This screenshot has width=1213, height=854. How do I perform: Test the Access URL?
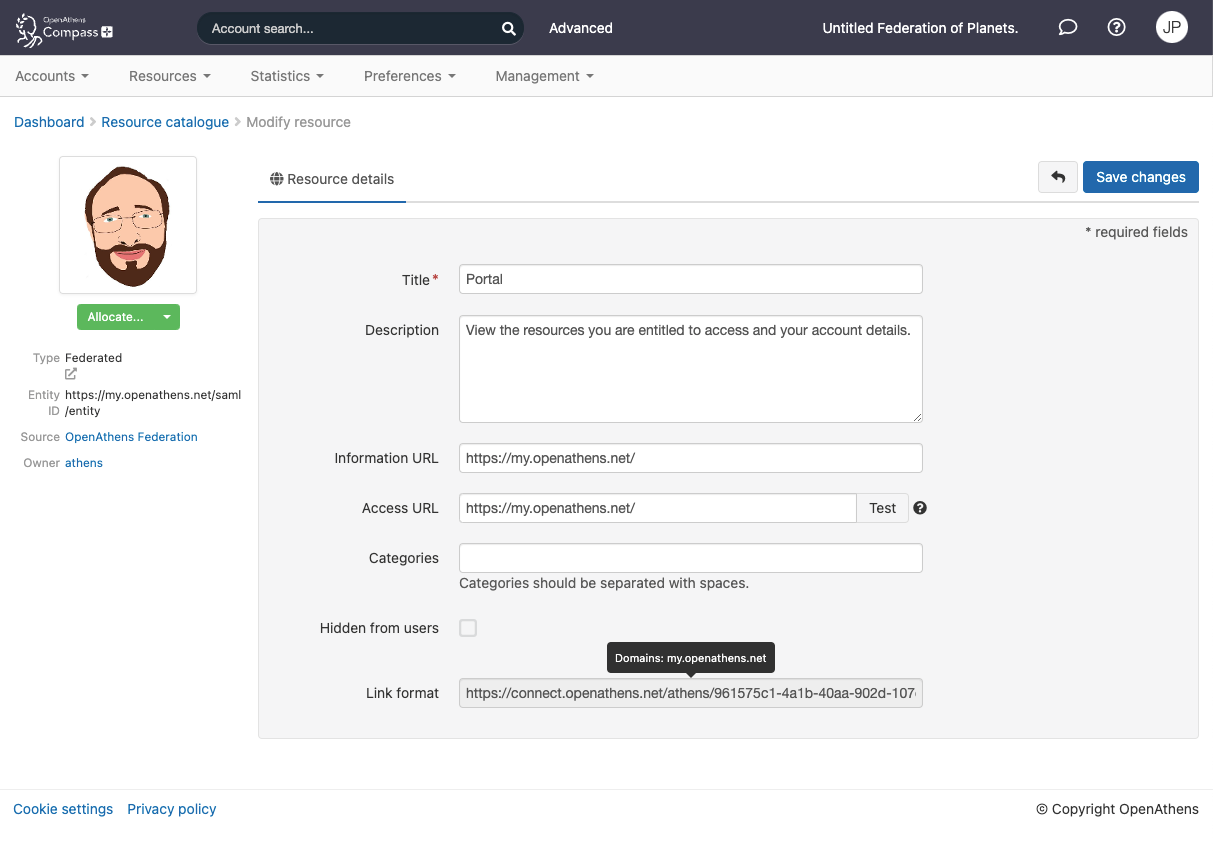[x=882, y=508]
